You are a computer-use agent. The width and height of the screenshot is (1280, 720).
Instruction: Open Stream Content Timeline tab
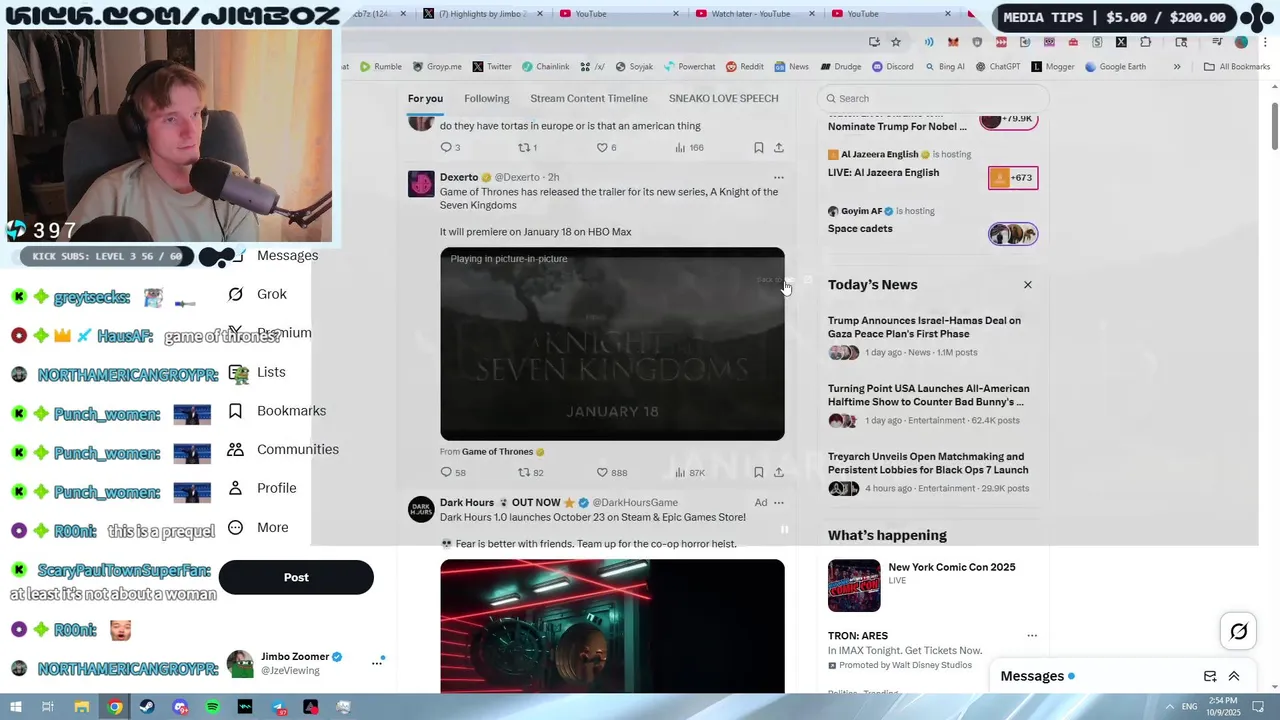click(x=589, y=98)
